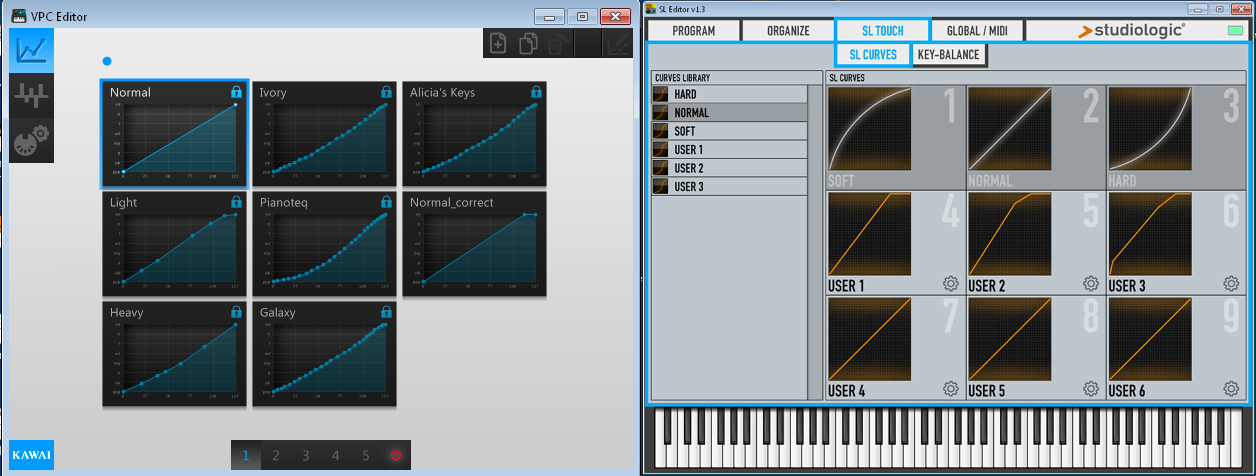This screenshot has height=476, width=1256.
Task: Duplicate the curve using the copy icon
Action: pyautogui.click(x=529, y=44)
